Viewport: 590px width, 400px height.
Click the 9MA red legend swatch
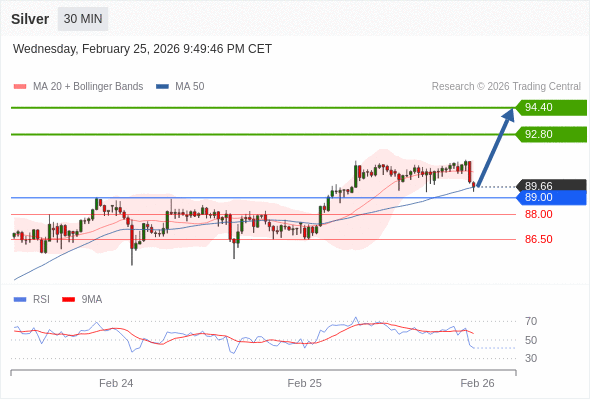[68, 300]
